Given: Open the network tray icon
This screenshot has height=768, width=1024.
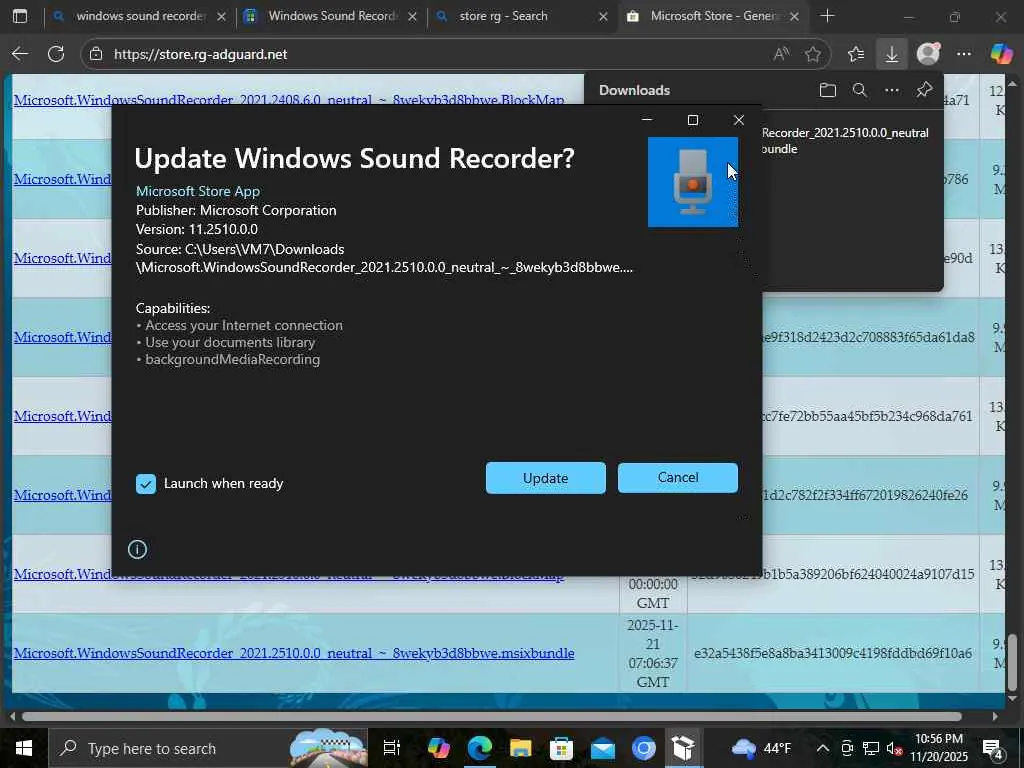Looking at the screenshot, I should point(871,748).
